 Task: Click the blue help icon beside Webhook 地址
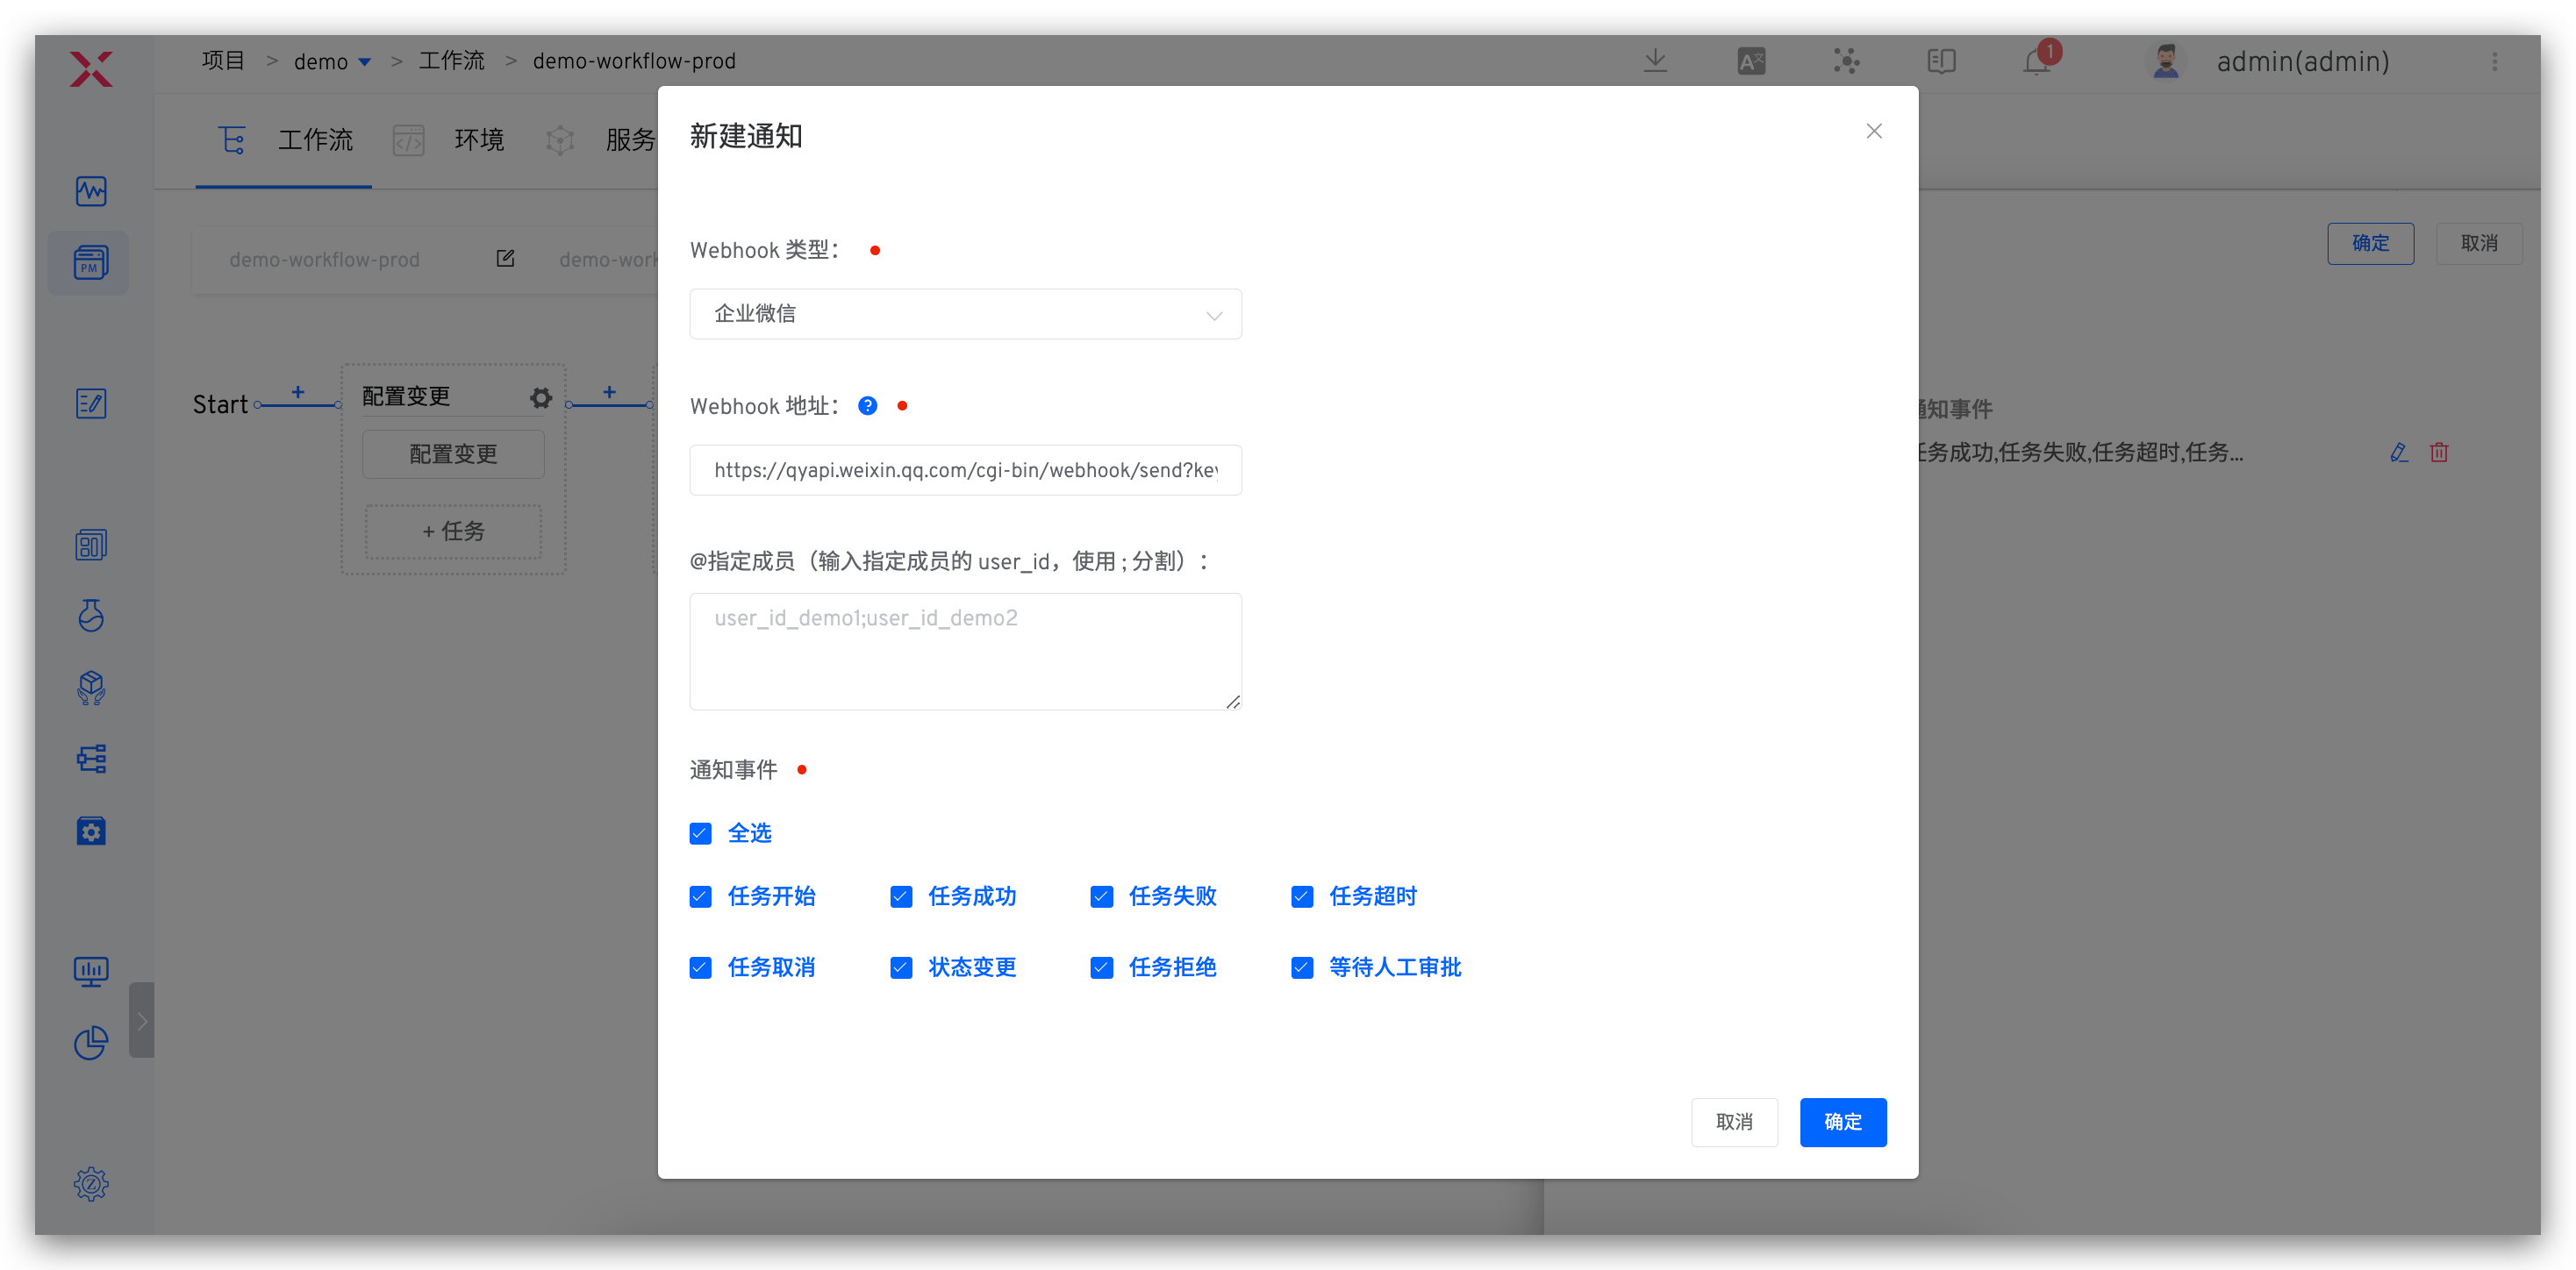[x=867, y=406]
